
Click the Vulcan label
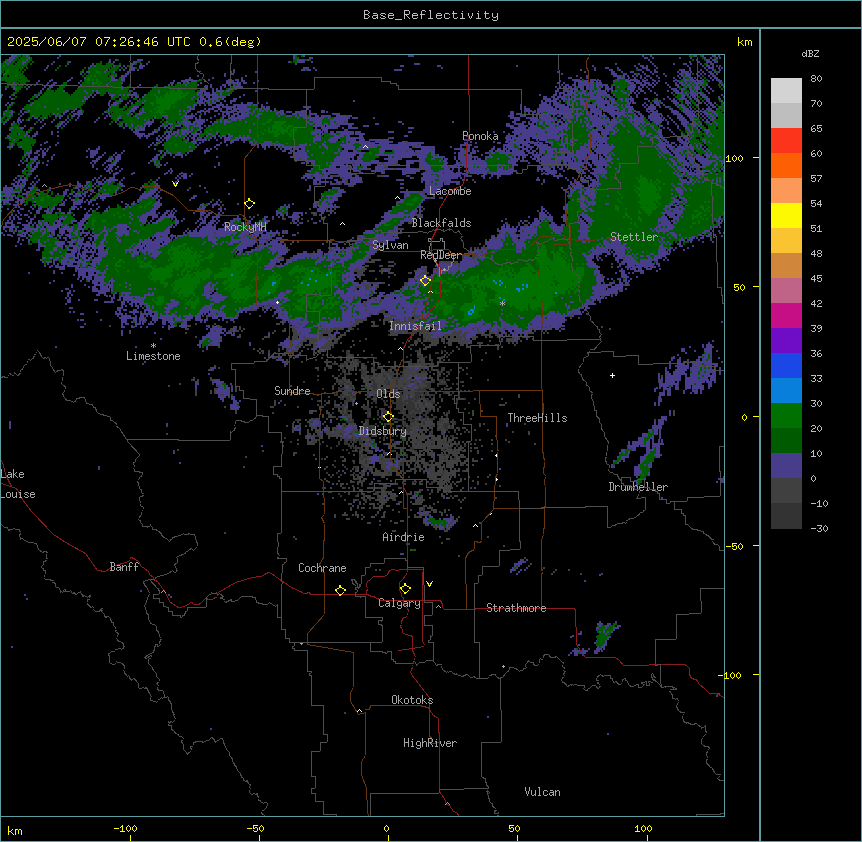coord(543,792)
